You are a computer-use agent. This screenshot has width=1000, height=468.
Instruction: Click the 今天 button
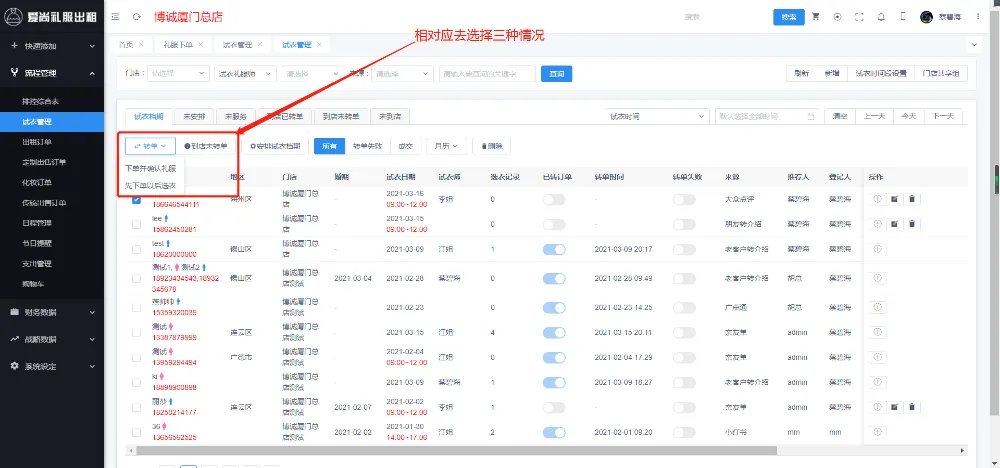click(907, 116)
